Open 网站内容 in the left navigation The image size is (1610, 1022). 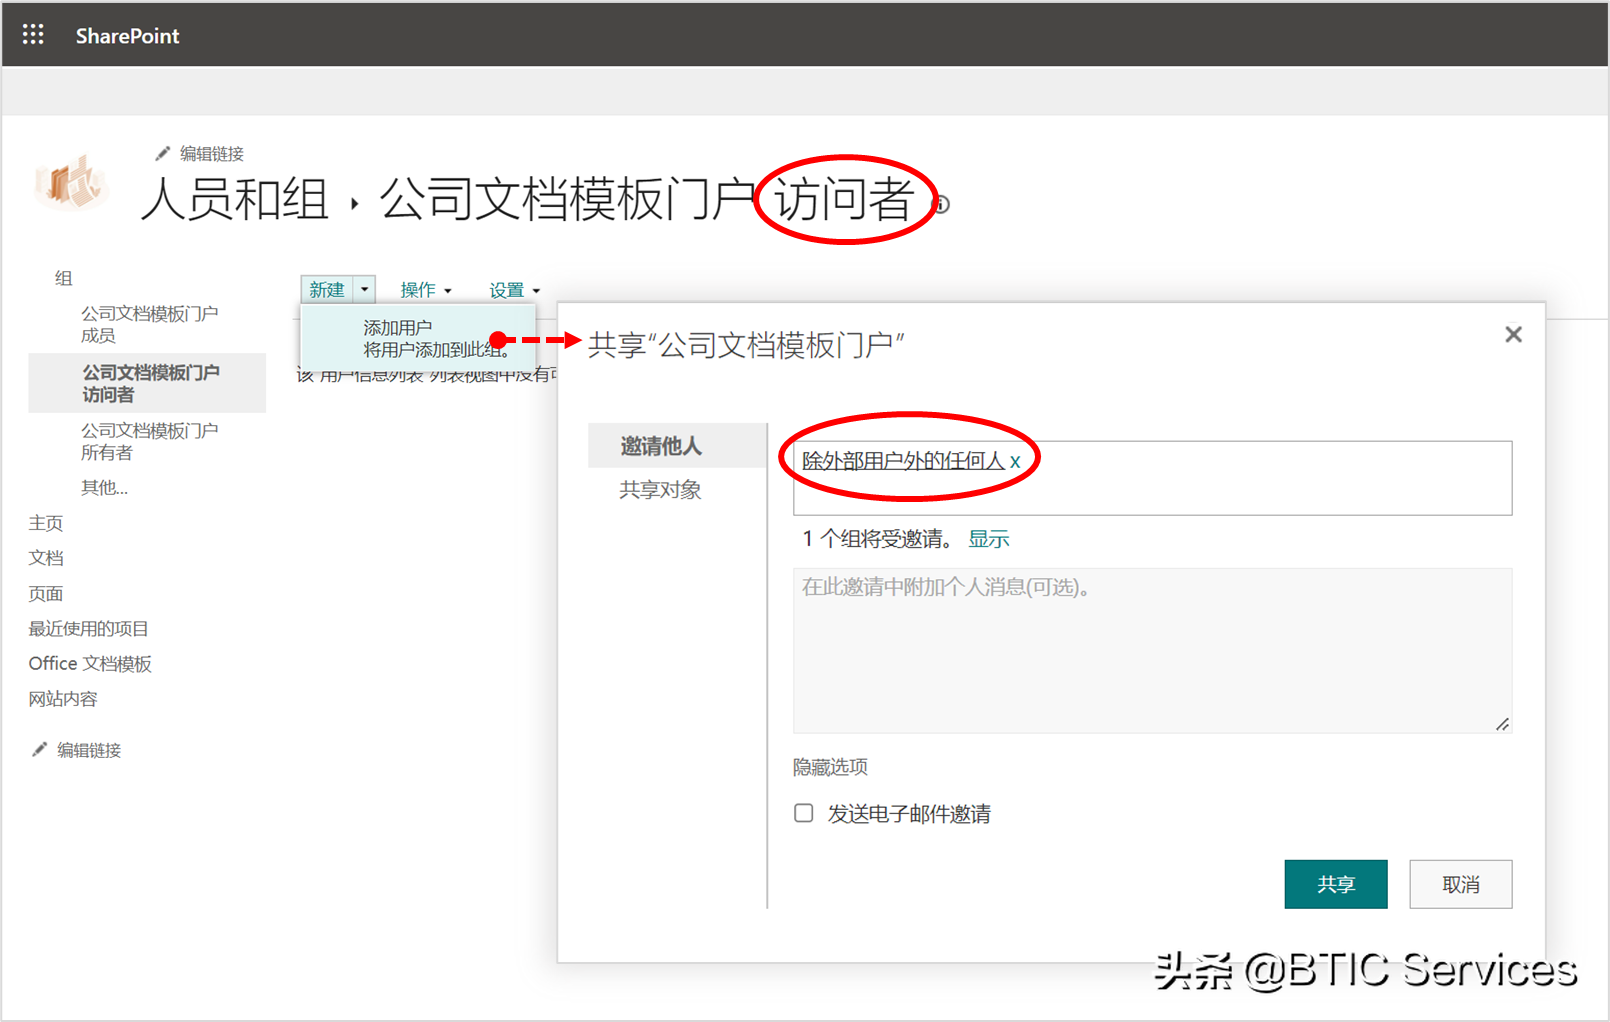(63, 699)
